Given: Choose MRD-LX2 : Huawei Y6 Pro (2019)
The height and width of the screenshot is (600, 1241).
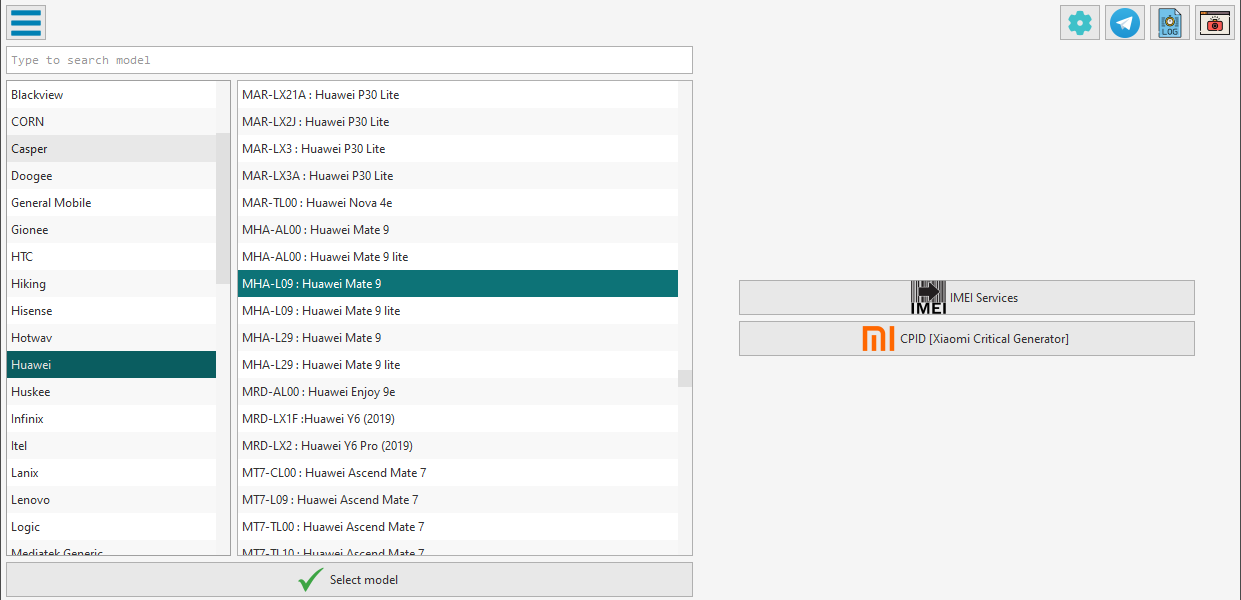Looking at the screenshot, I should (x=458, y=446).
